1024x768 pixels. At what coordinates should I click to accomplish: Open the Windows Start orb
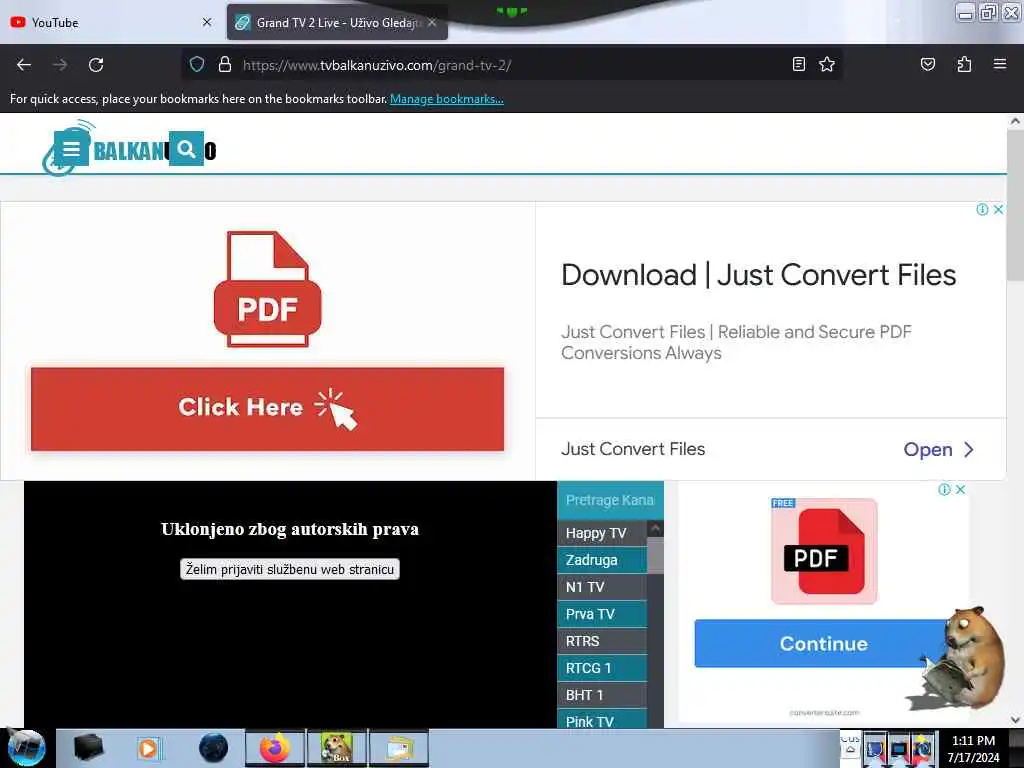click(26, 747)
